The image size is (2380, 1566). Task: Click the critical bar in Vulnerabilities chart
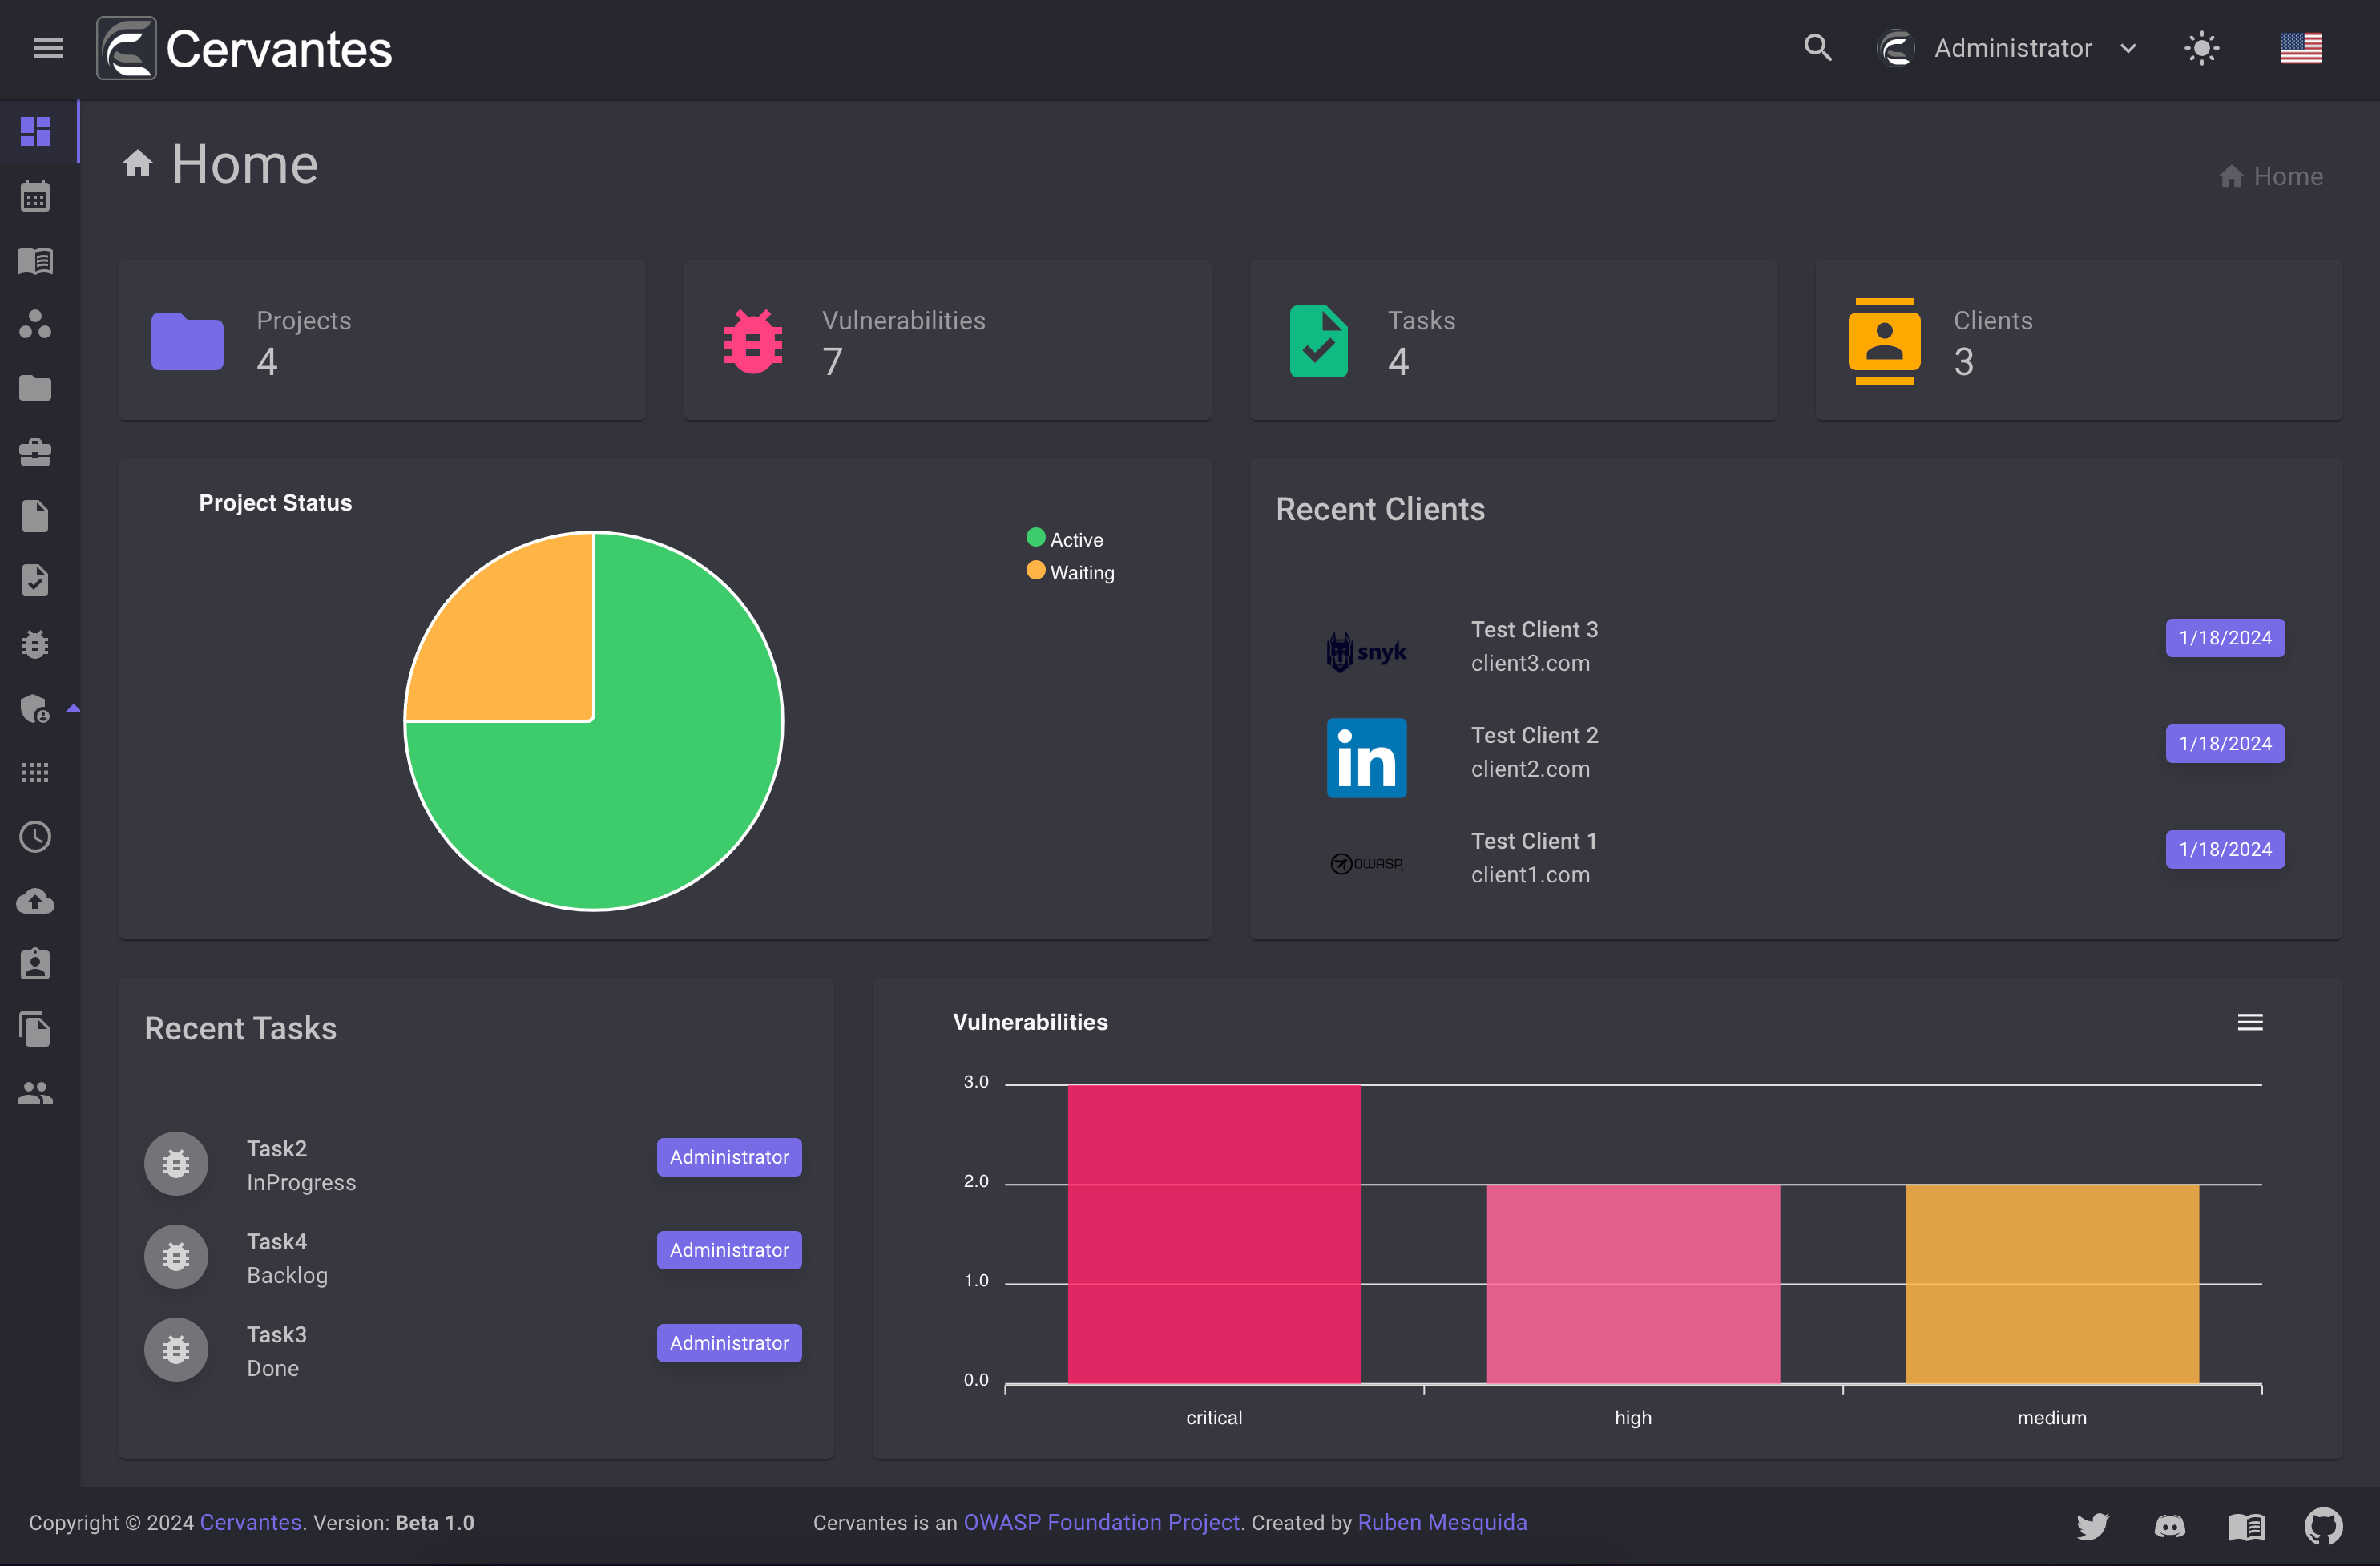click(x=1214, y=1234)
